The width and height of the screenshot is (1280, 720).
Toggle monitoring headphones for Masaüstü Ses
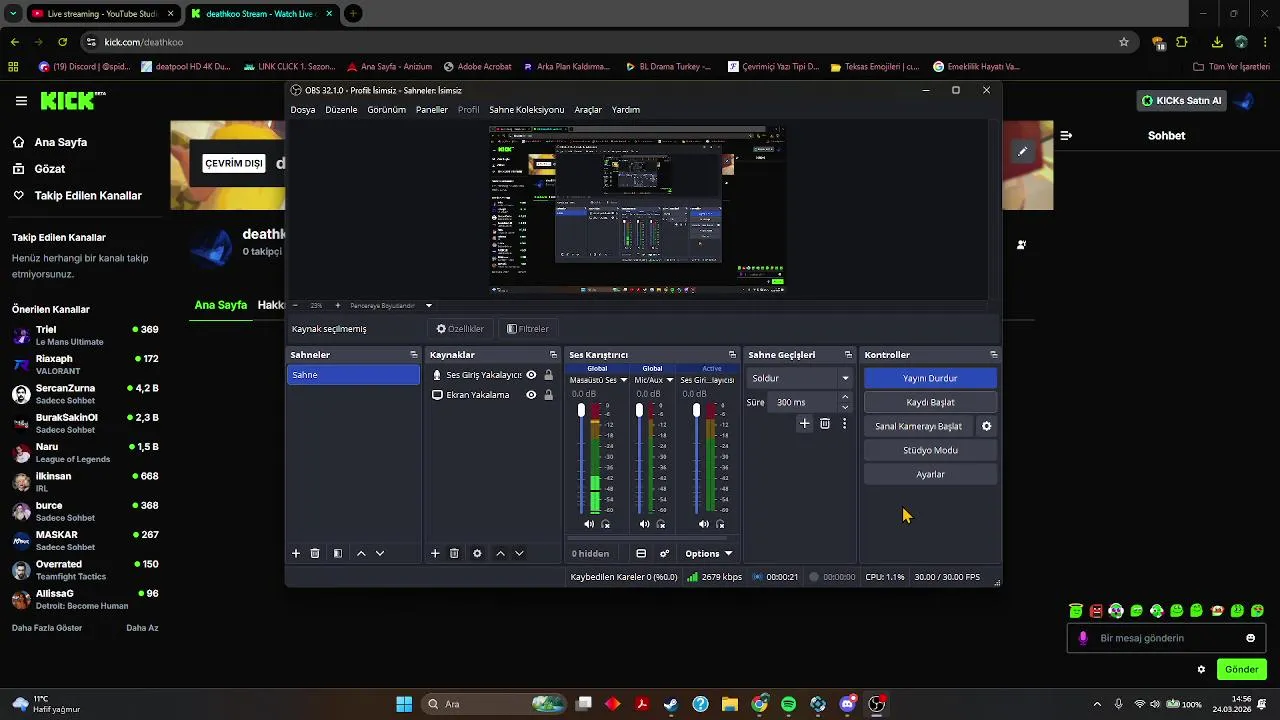(x=606, y=524)
